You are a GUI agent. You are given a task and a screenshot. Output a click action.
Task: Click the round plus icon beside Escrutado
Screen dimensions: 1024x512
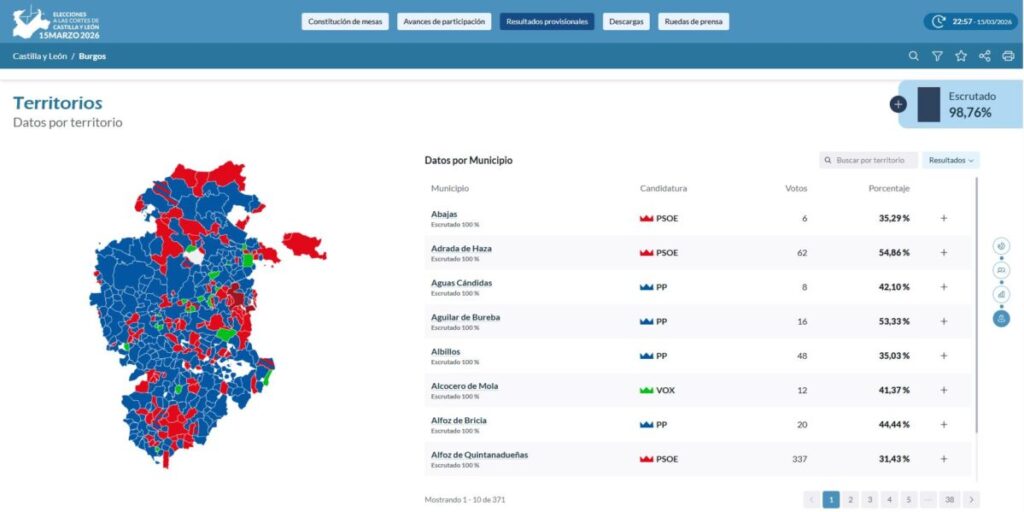click(898, 104)
